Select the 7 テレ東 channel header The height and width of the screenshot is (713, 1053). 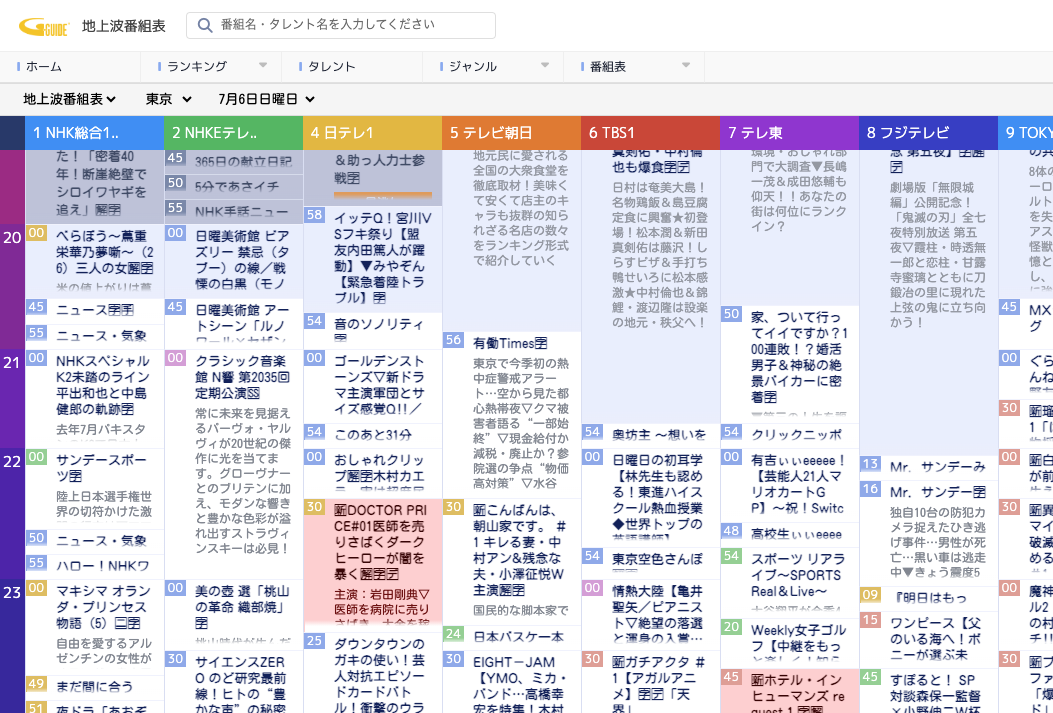pyautogui.click(x=790, y=133)
